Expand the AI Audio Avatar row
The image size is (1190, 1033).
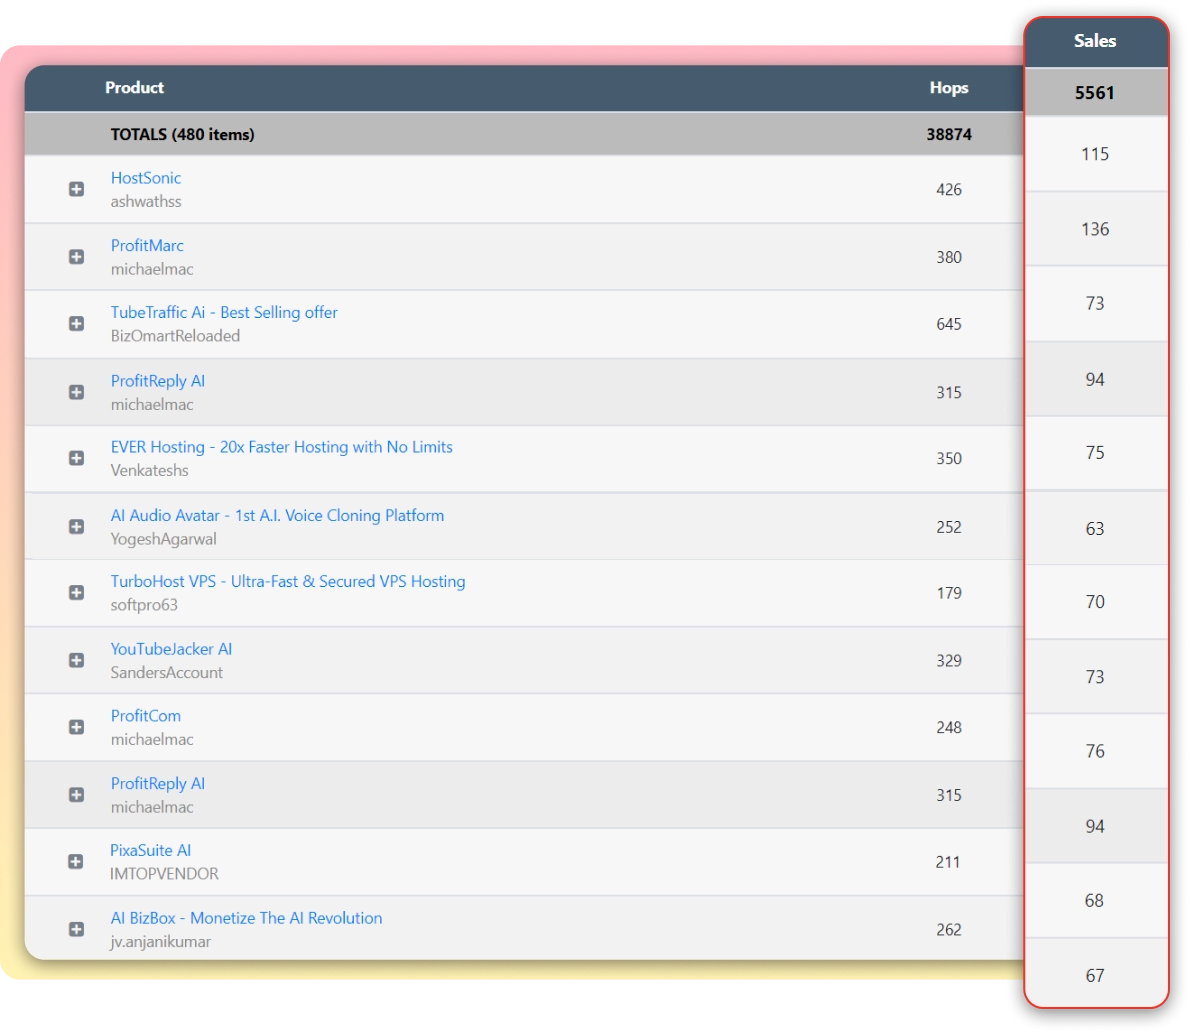coord(77,527)
